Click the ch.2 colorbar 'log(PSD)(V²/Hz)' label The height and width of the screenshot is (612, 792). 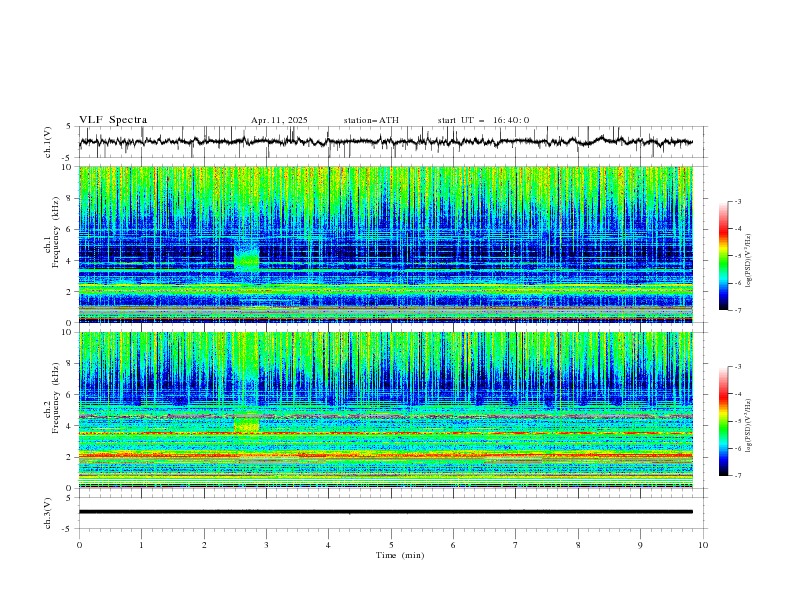coord(749,426)
